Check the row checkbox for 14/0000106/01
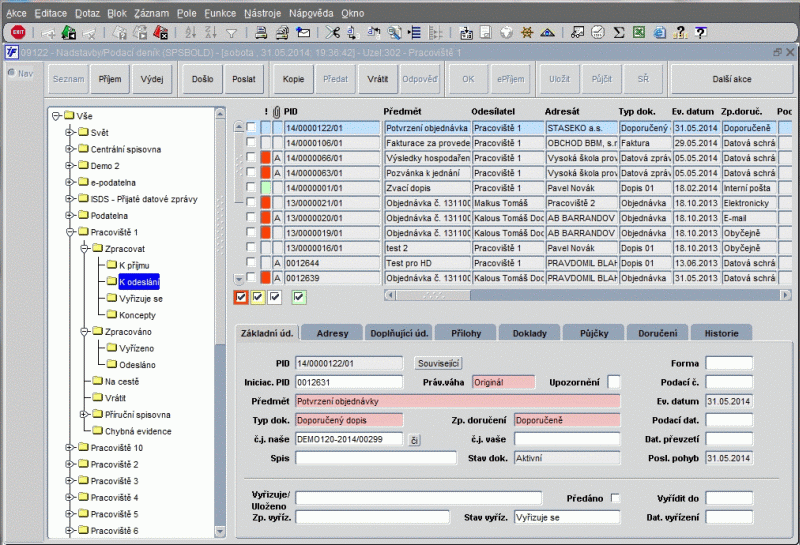 click(252, 143)
